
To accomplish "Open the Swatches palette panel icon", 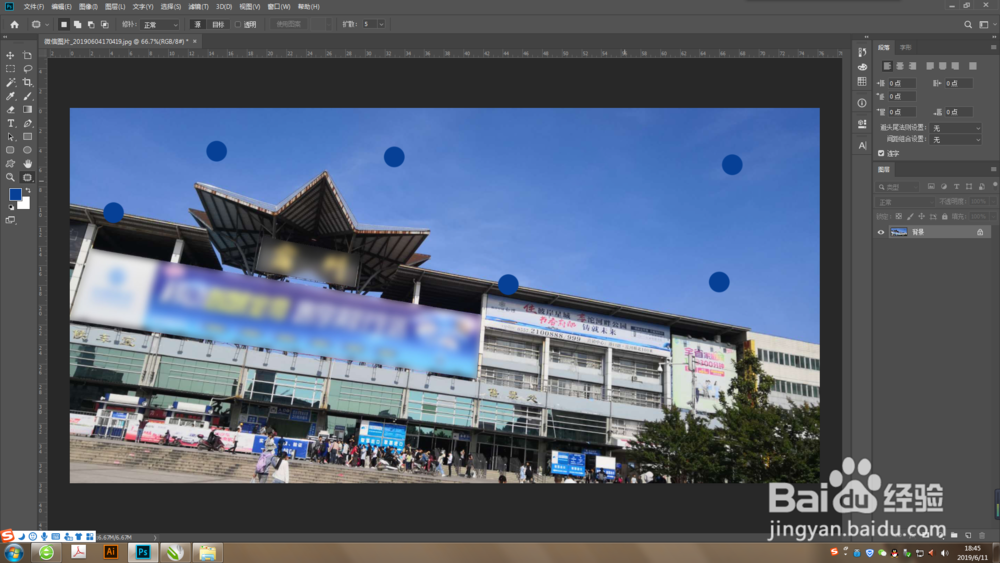I will pyautogui.click(x=862, y=82).
